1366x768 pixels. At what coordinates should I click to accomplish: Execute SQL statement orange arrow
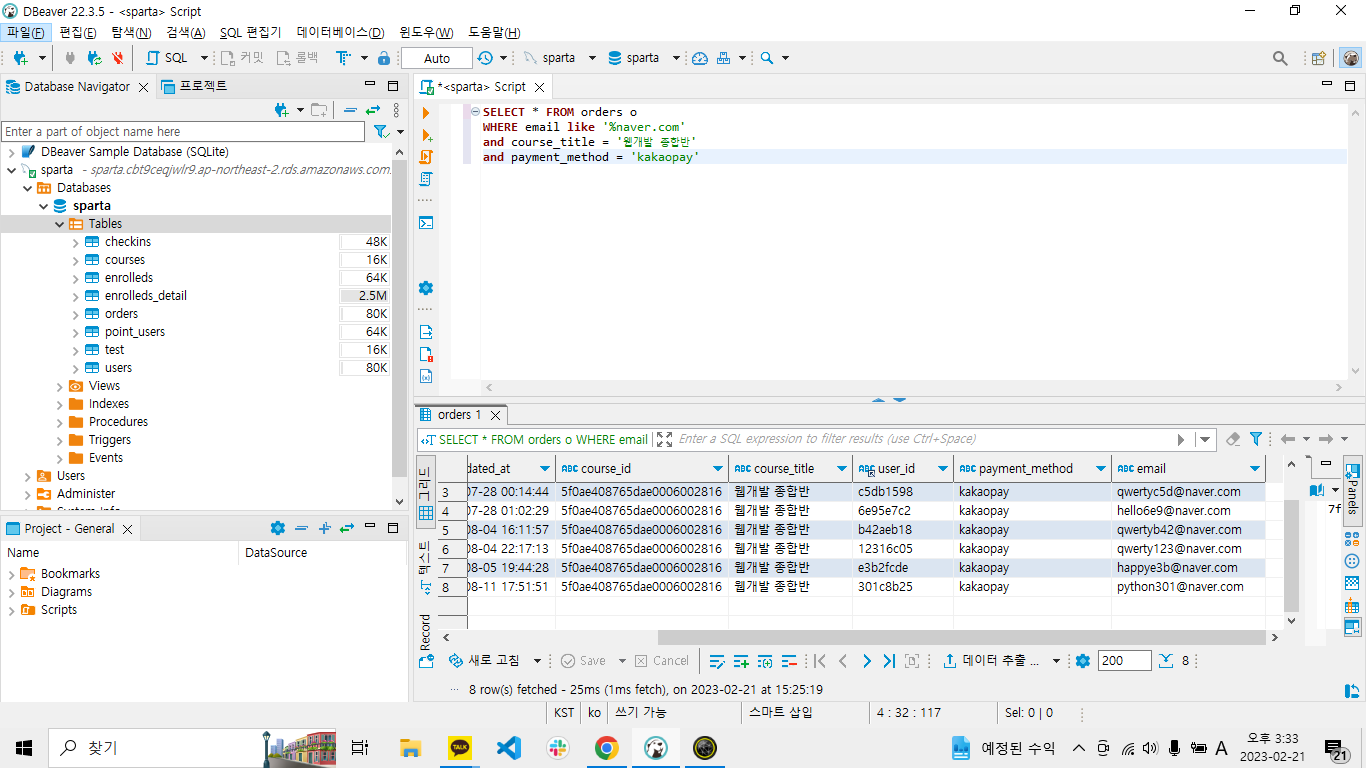tap(426, 113)
